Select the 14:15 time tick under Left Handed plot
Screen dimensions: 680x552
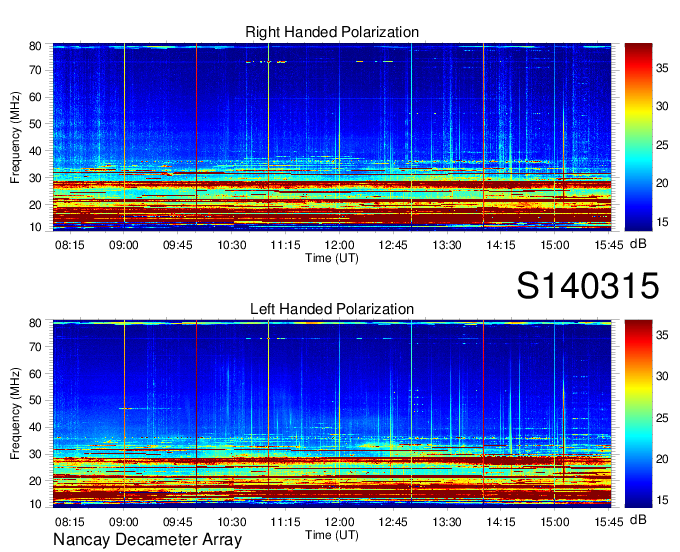(x=501, y=522)
